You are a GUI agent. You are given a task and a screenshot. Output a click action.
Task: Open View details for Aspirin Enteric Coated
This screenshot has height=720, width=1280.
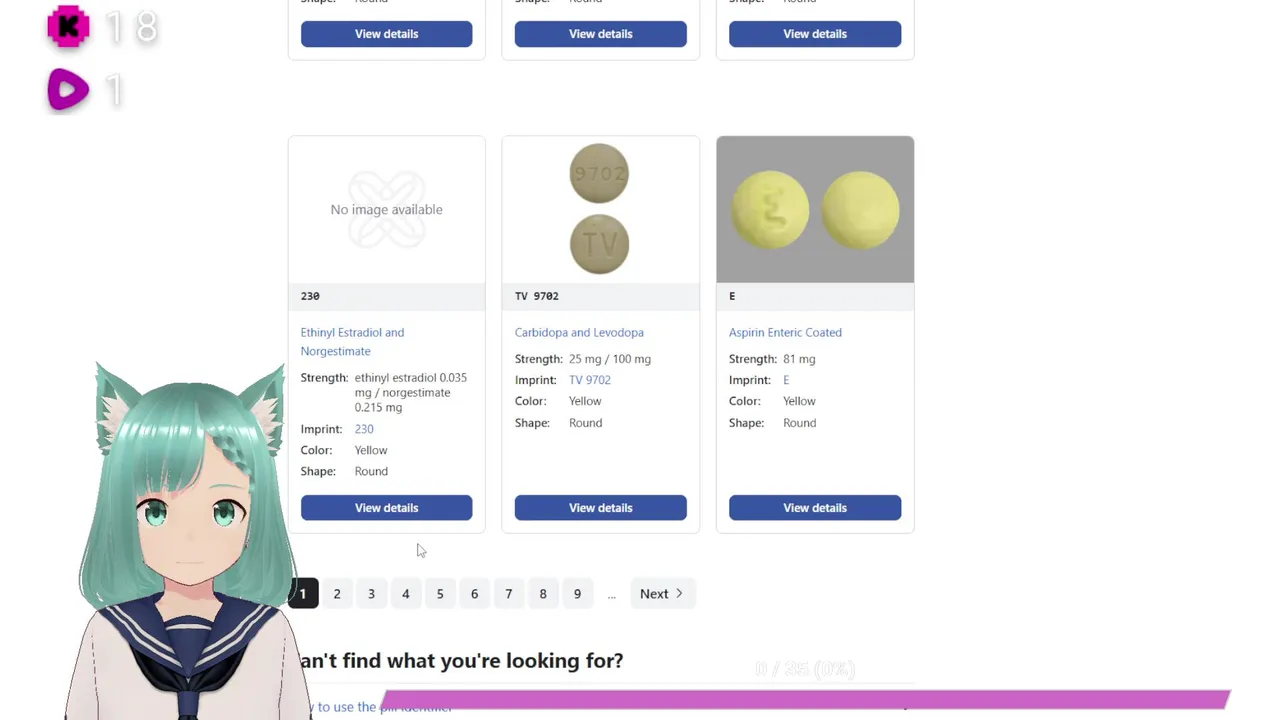tap(814, 508)
